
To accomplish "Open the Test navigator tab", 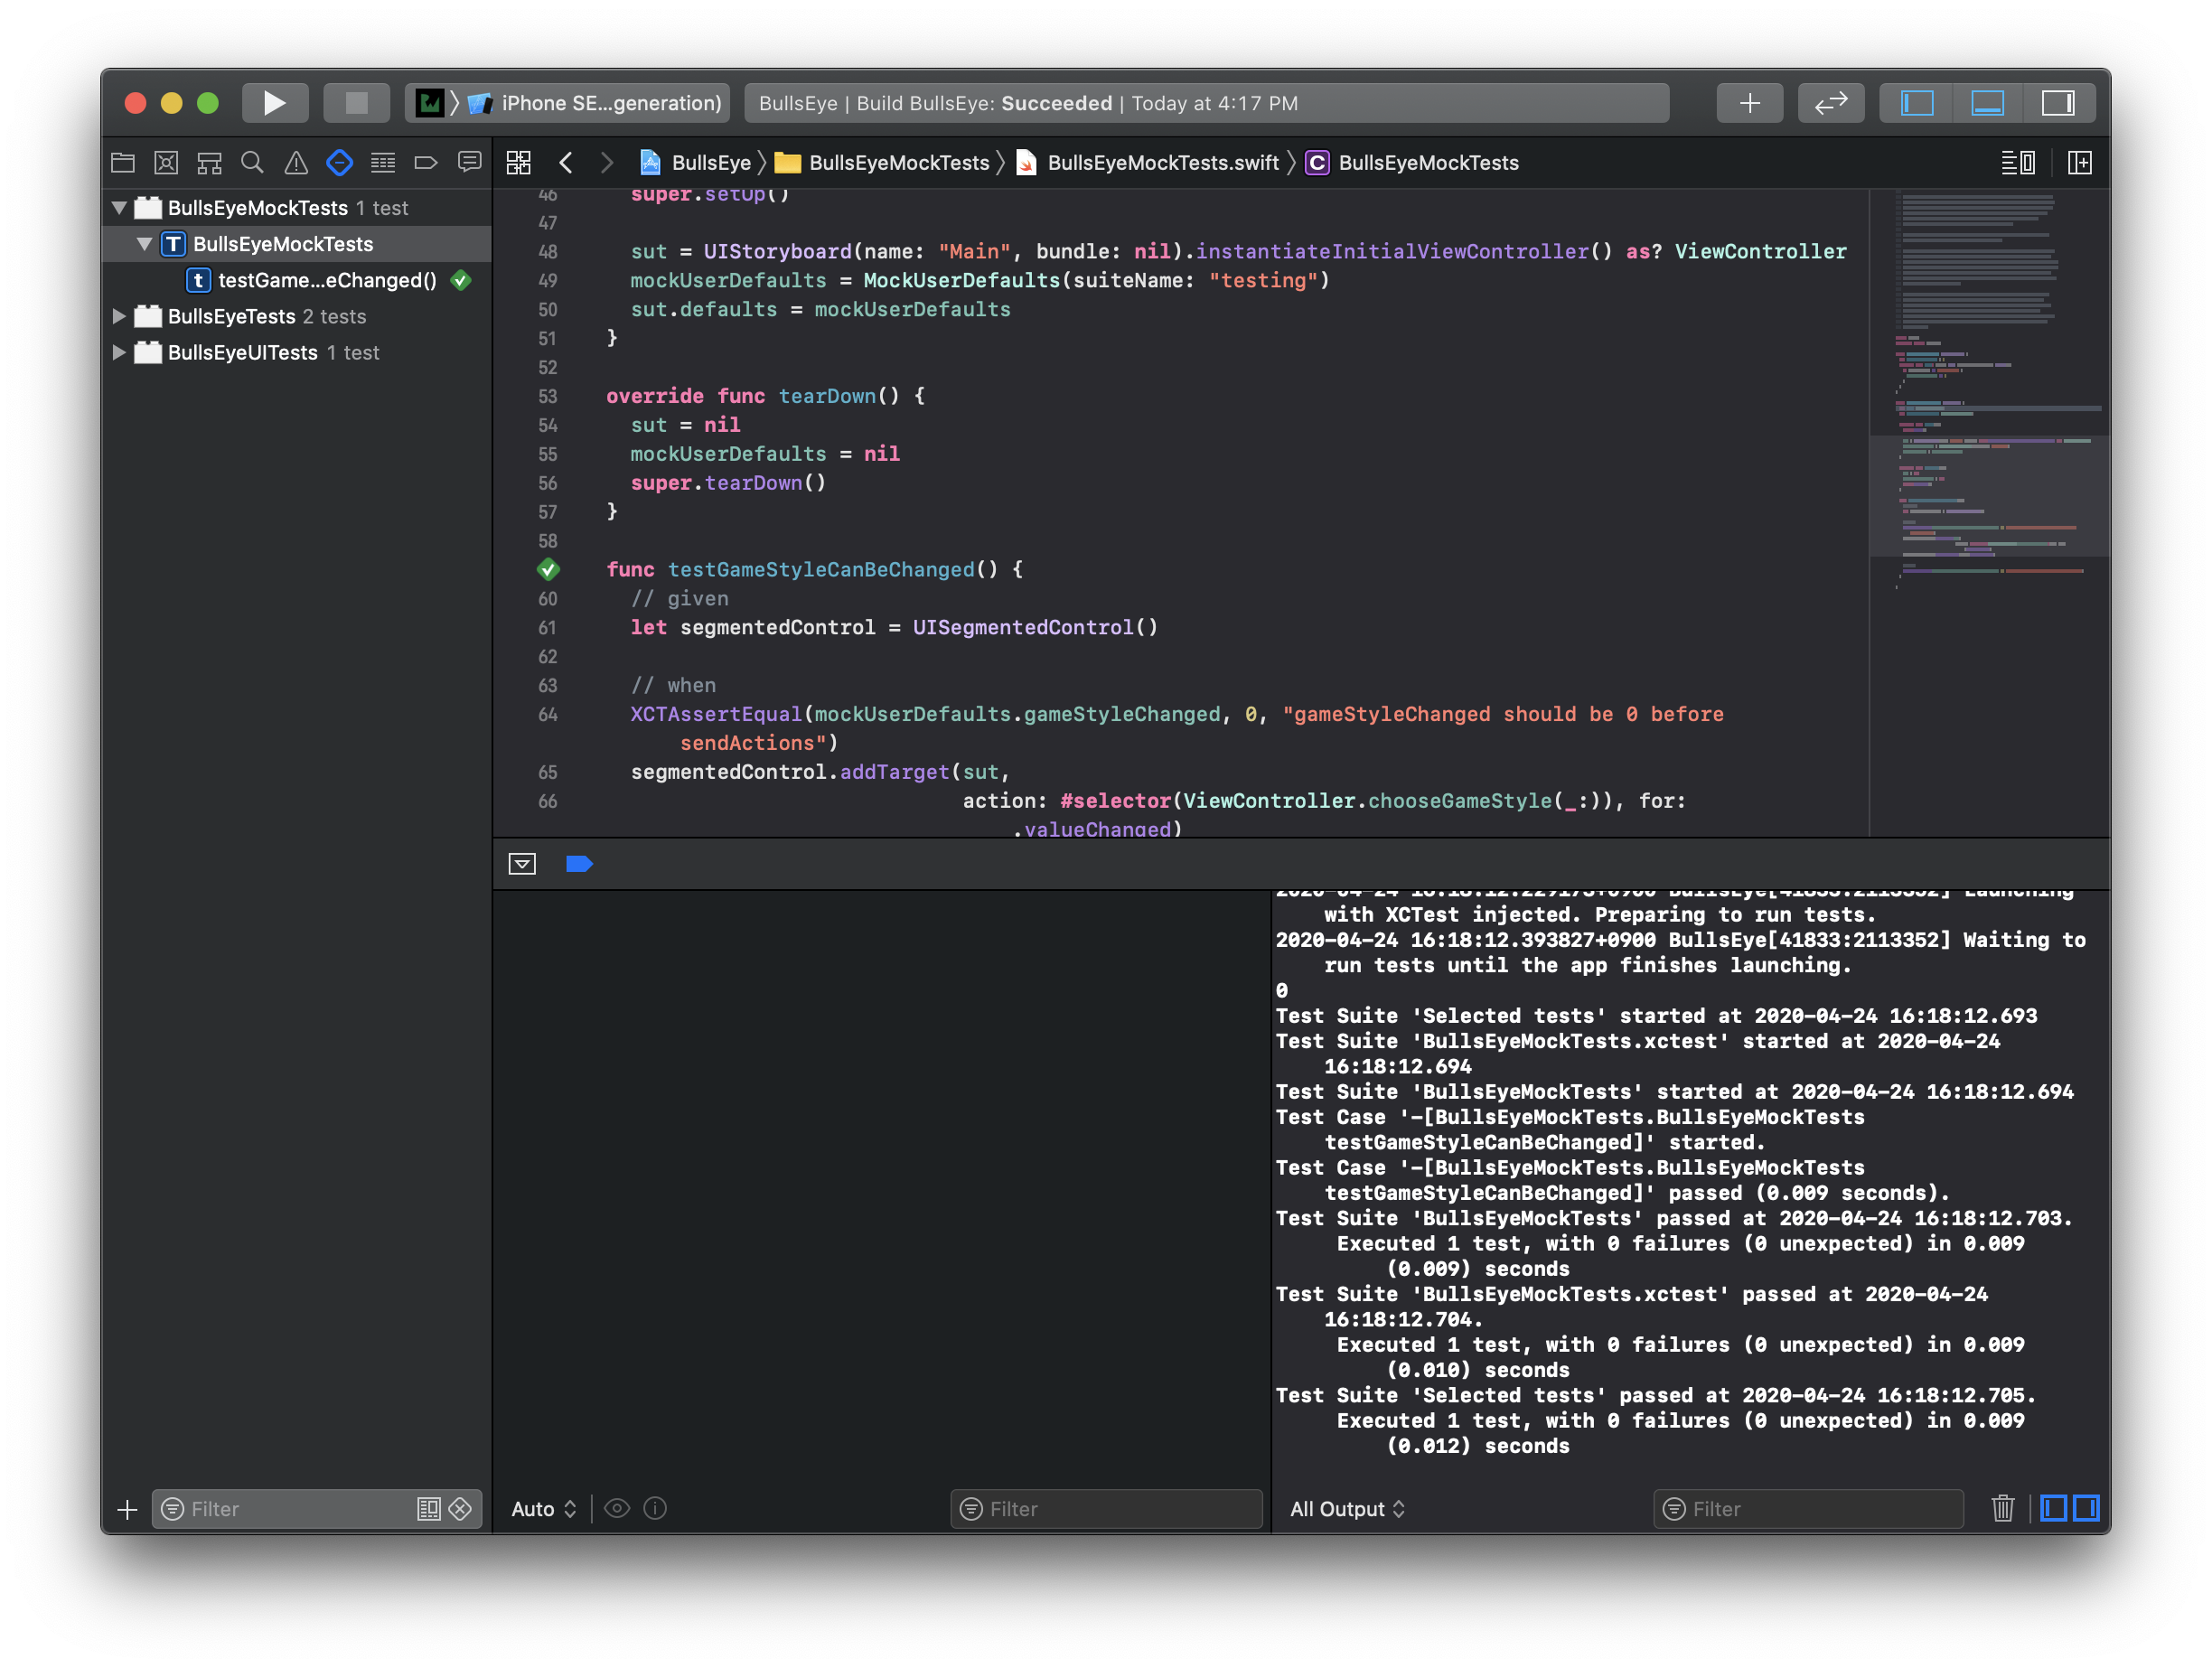I will coord(339,163).
